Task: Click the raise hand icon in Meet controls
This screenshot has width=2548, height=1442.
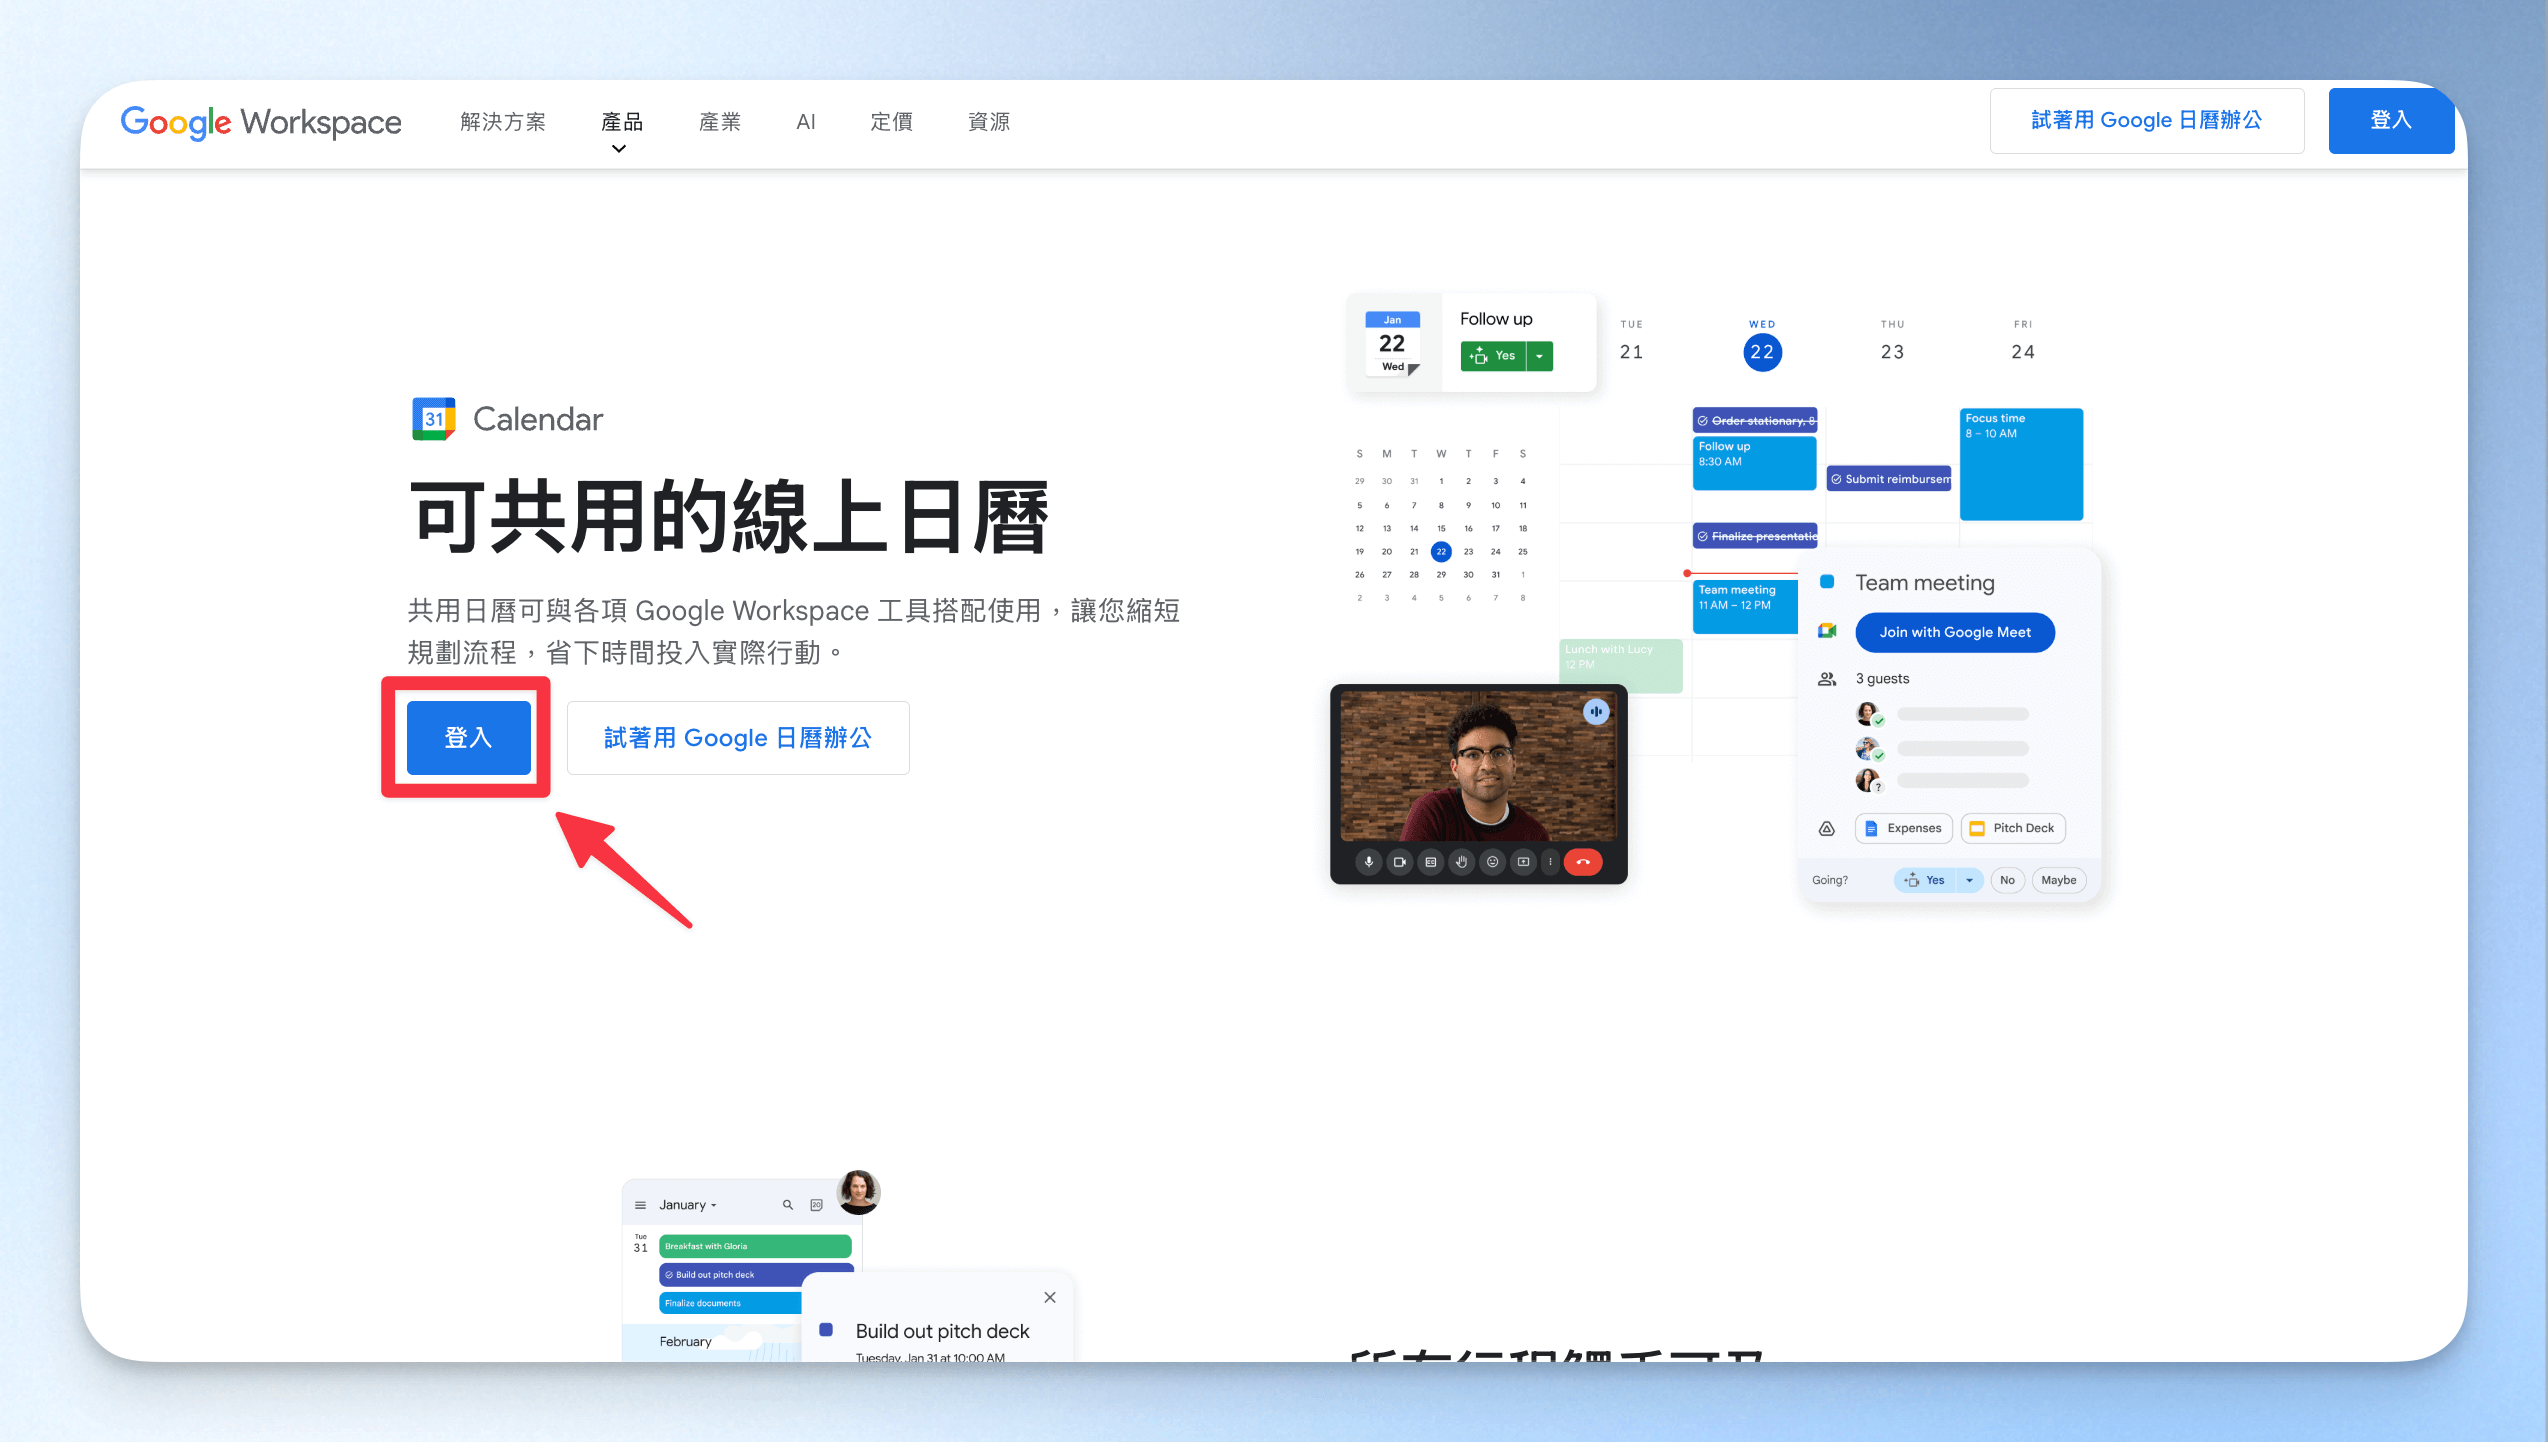Action: pyautogui.click(x=1461, y=862)
